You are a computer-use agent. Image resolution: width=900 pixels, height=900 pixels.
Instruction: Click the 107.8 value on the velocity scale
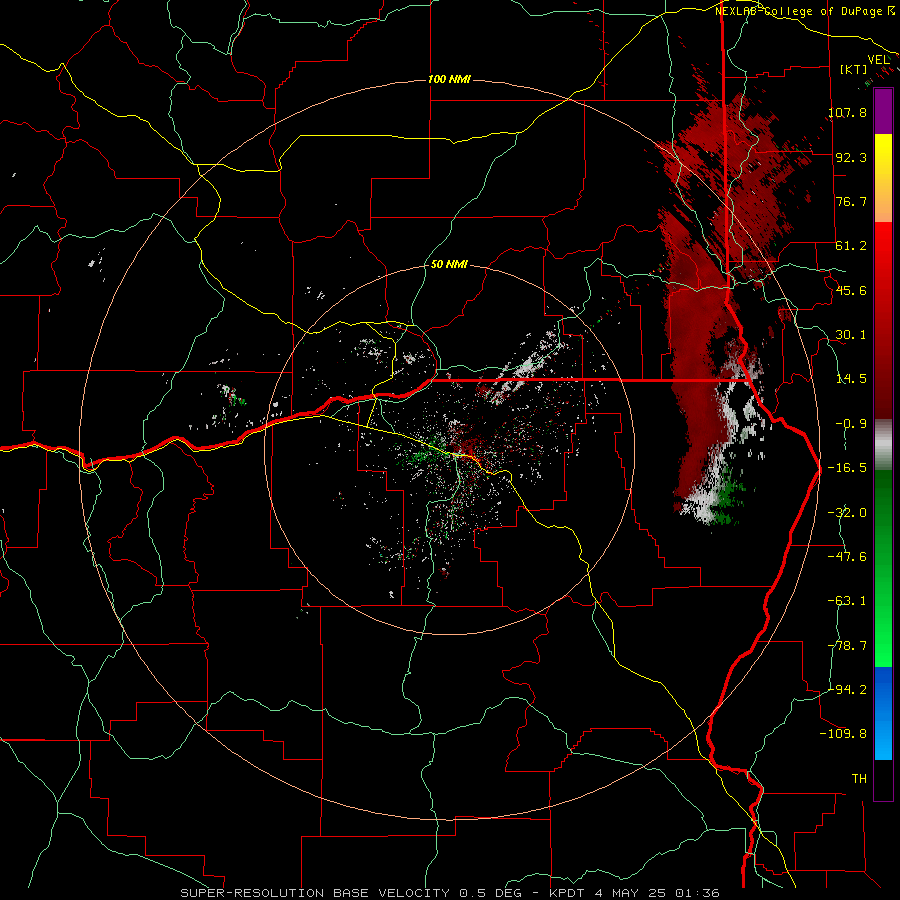point(848,112)
